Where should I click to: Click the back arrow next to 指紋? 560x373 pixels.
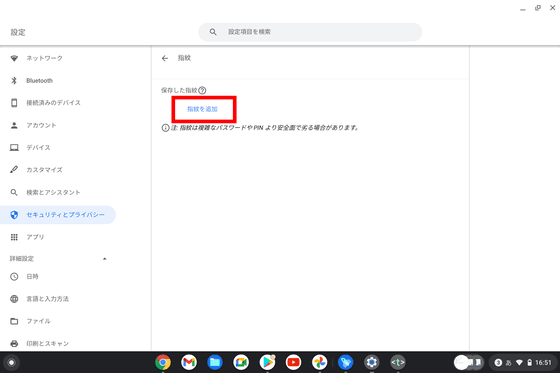tap(165, 58)
